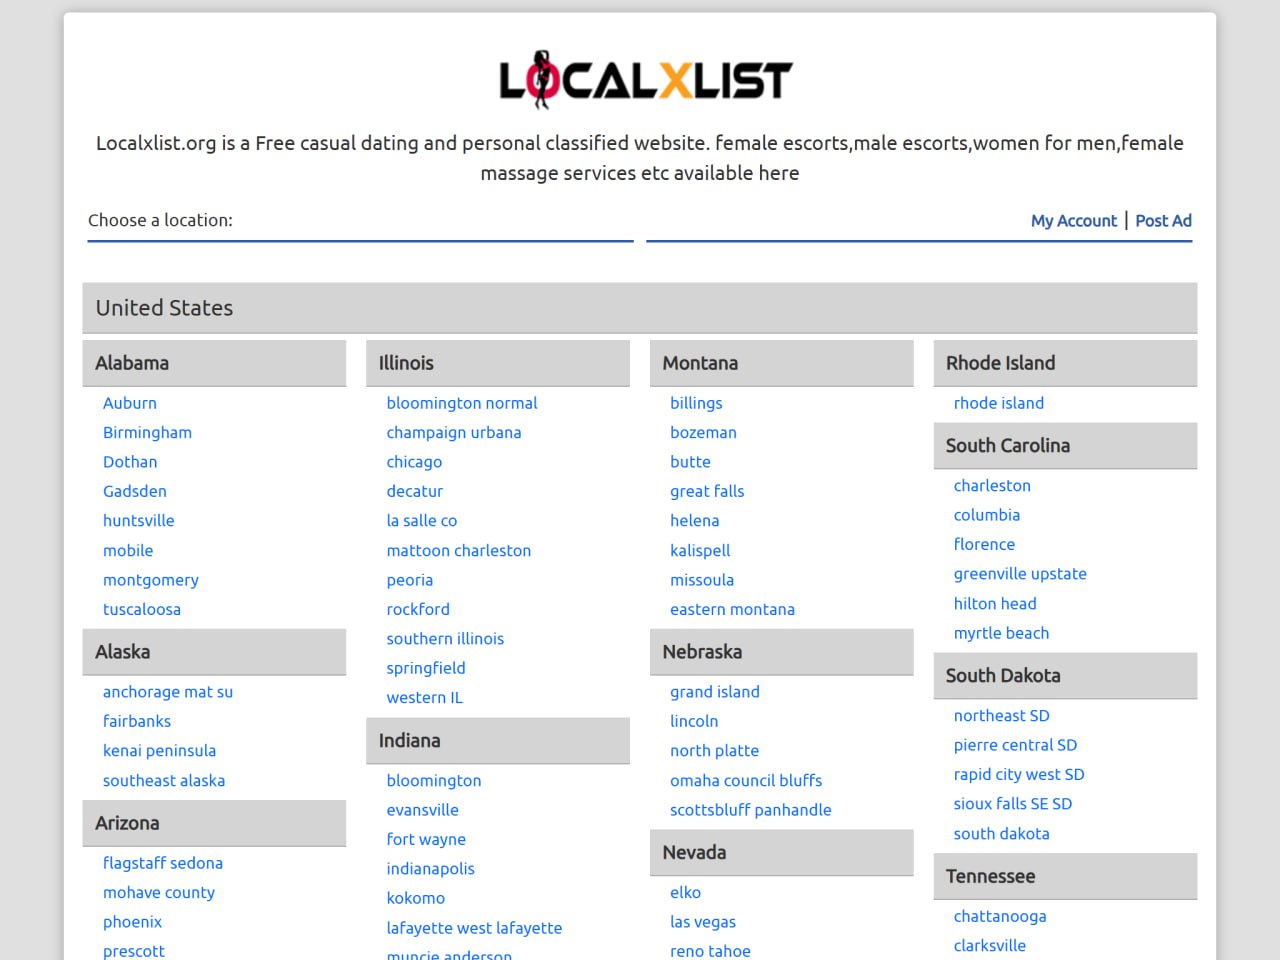This screenshot has height=960, width=1280.
Task: Choose las vegas under Nevada
Action: coord(702,922)
